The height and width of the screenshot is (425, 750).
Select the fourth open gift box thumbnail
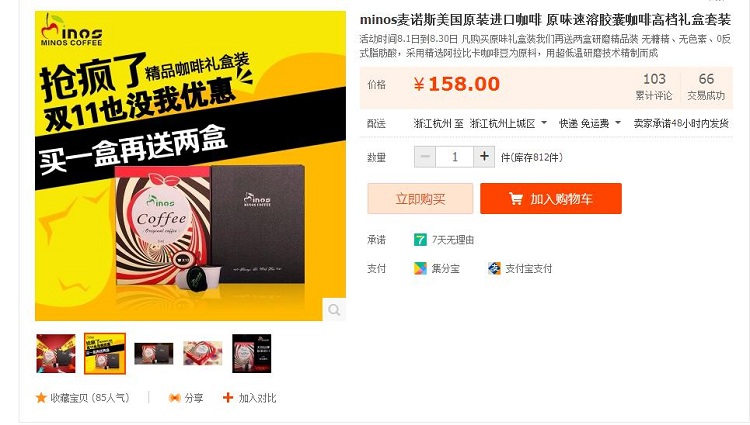click(x=203, y=353)
